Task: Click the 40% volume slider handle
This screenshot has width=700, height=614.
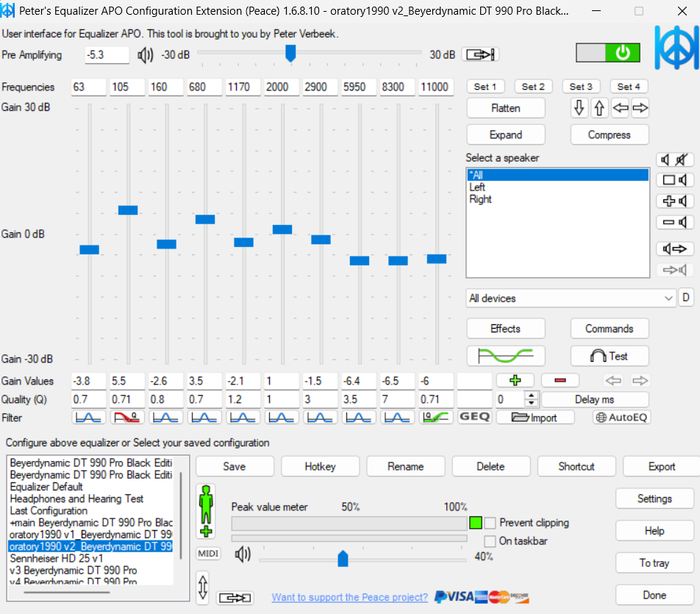Action: pos(343,559)
